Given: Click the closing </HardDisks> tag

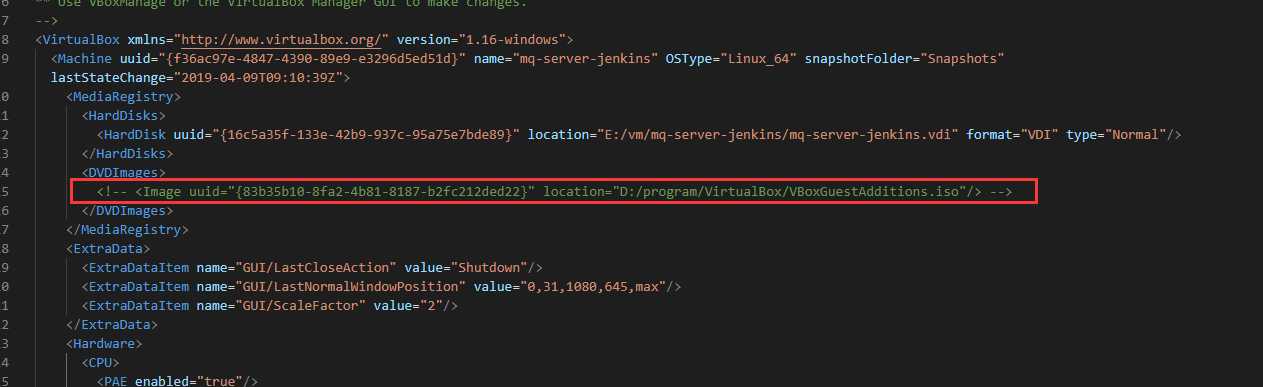Looking at the screenshot, I should pyautogui.click(x=127, y=154).
